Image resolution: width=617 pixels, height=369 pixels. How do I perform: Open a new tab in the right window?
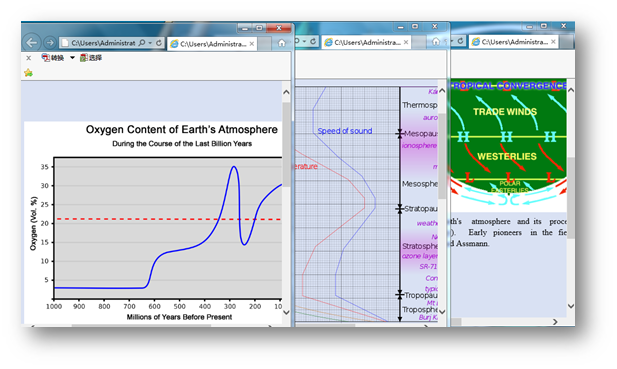[x=566, y=42]
